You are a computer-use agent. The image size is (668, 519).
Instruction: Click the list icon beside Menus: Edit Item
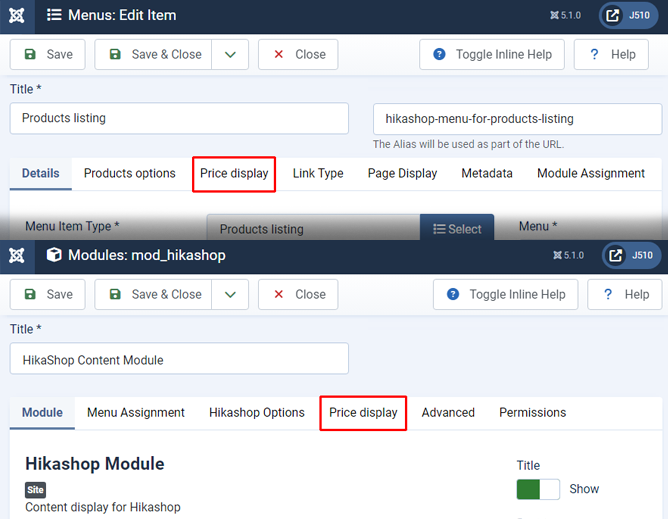(54, 15)
